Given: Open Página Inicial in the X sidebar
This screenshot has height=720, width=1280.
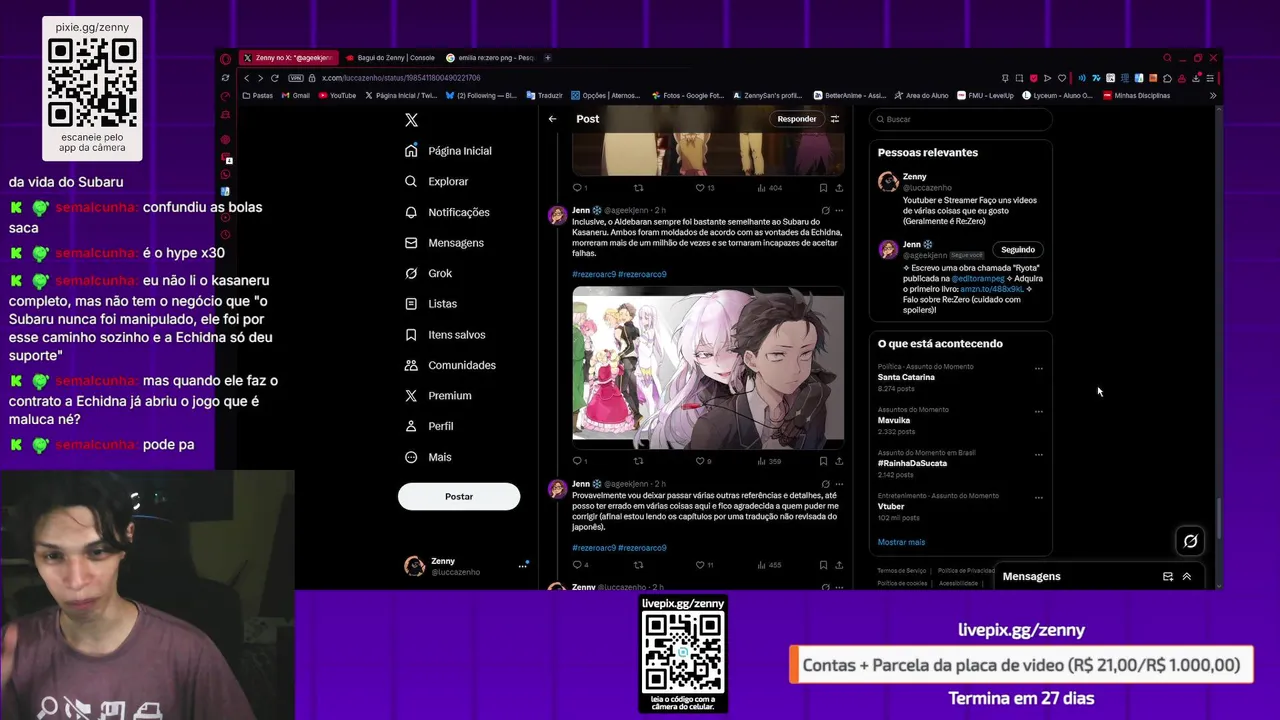Looking at the screenshot, I should coord(449,151).
